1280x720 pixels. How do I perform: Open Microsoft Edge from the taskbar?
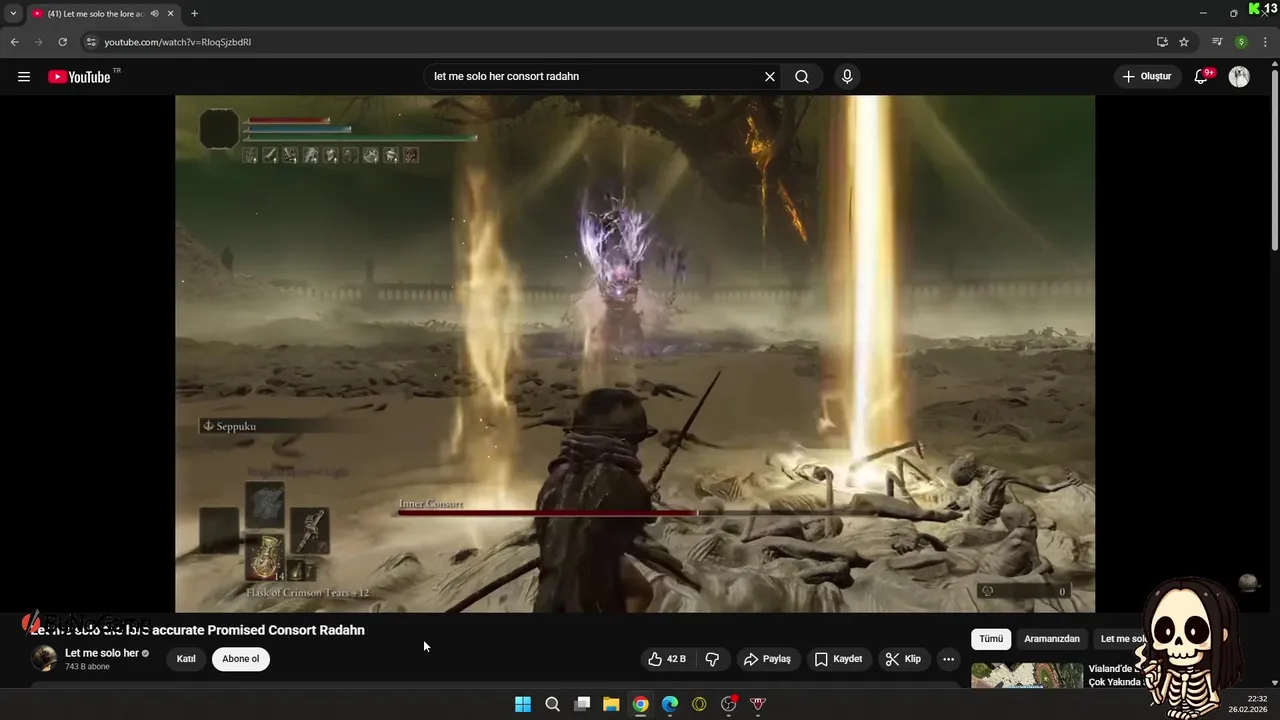(670, 704)
